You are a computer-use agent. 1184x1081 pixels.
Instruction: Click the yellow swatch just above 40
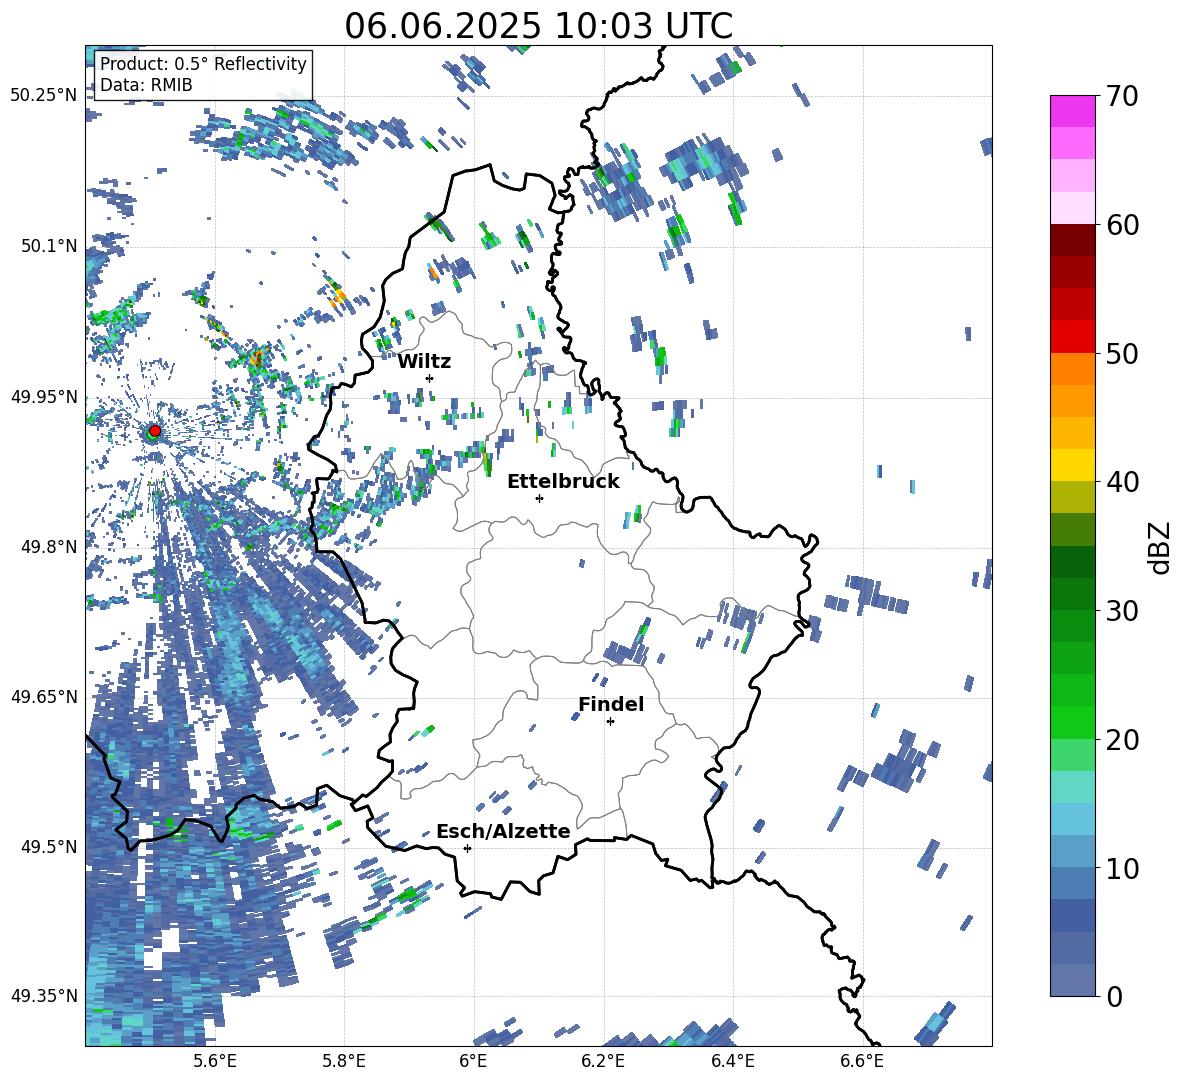click(x=1072, y=465)
